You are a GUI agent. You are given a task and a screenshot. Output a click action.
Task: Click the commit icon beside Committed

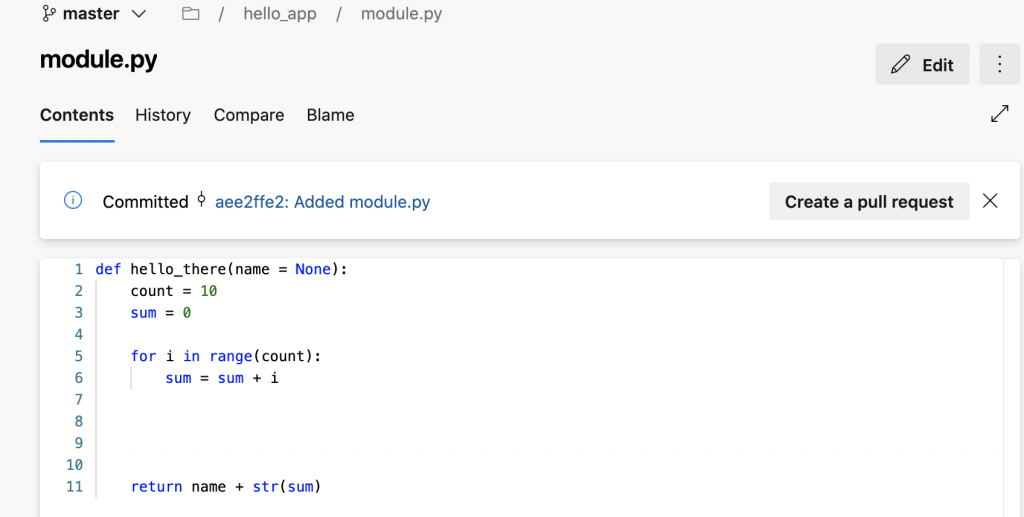[201, 200]
